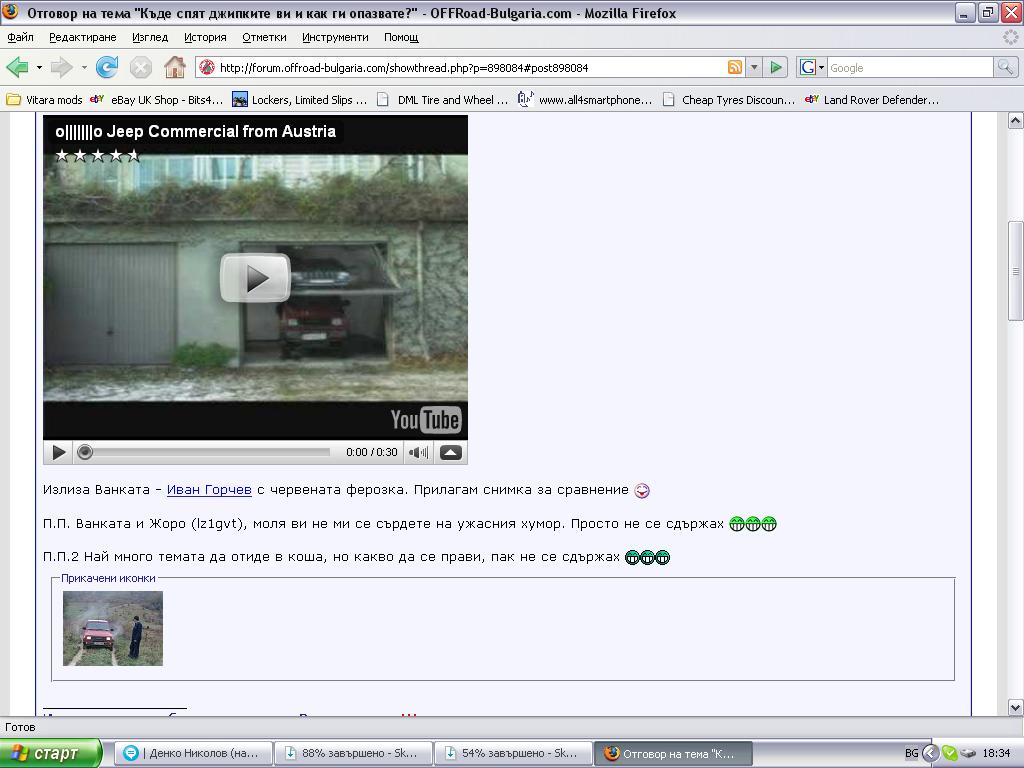Click the taskbar clock showing 18:34
Screen dimensions: 1024x768
(x=996, y=754)
